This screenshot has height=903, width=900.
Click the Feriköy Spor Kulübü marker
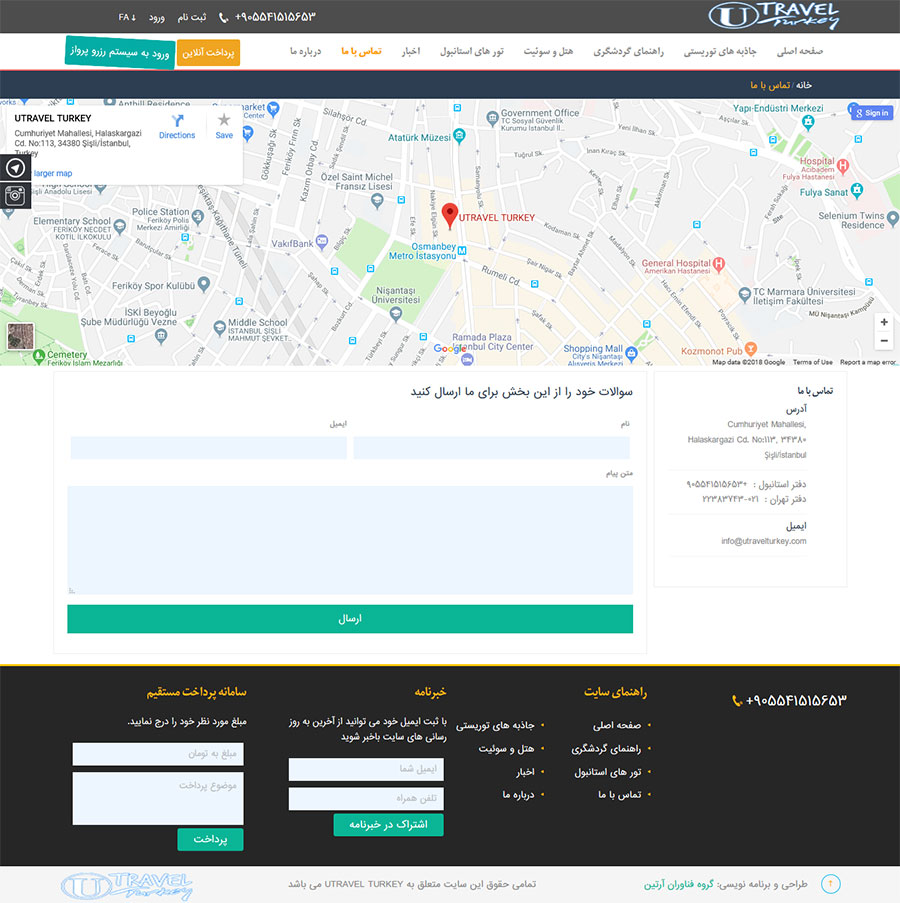coord(204,283)
